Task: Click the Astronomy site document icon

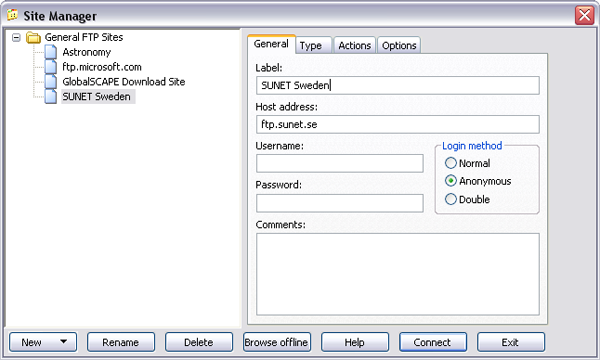Action: 51,52
